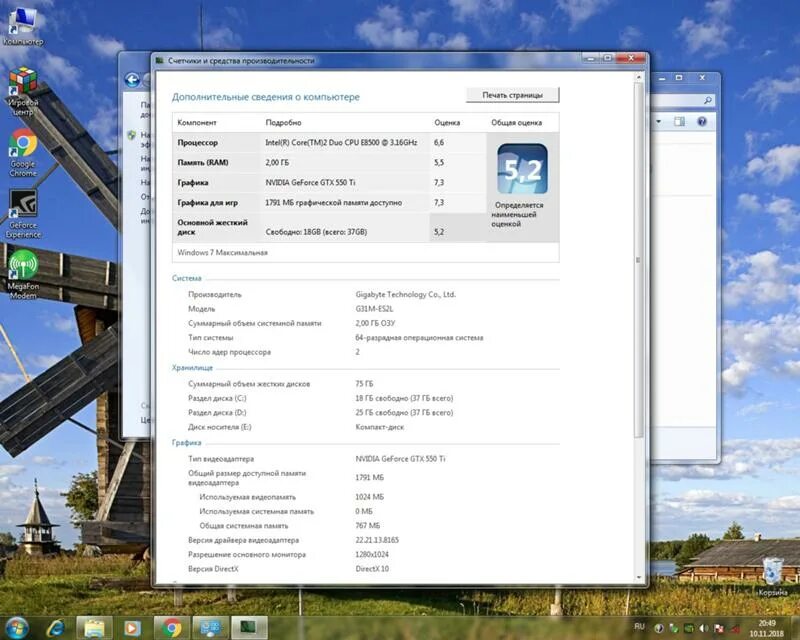Select the Google Chrome desktop shortcut

(23, 152)
